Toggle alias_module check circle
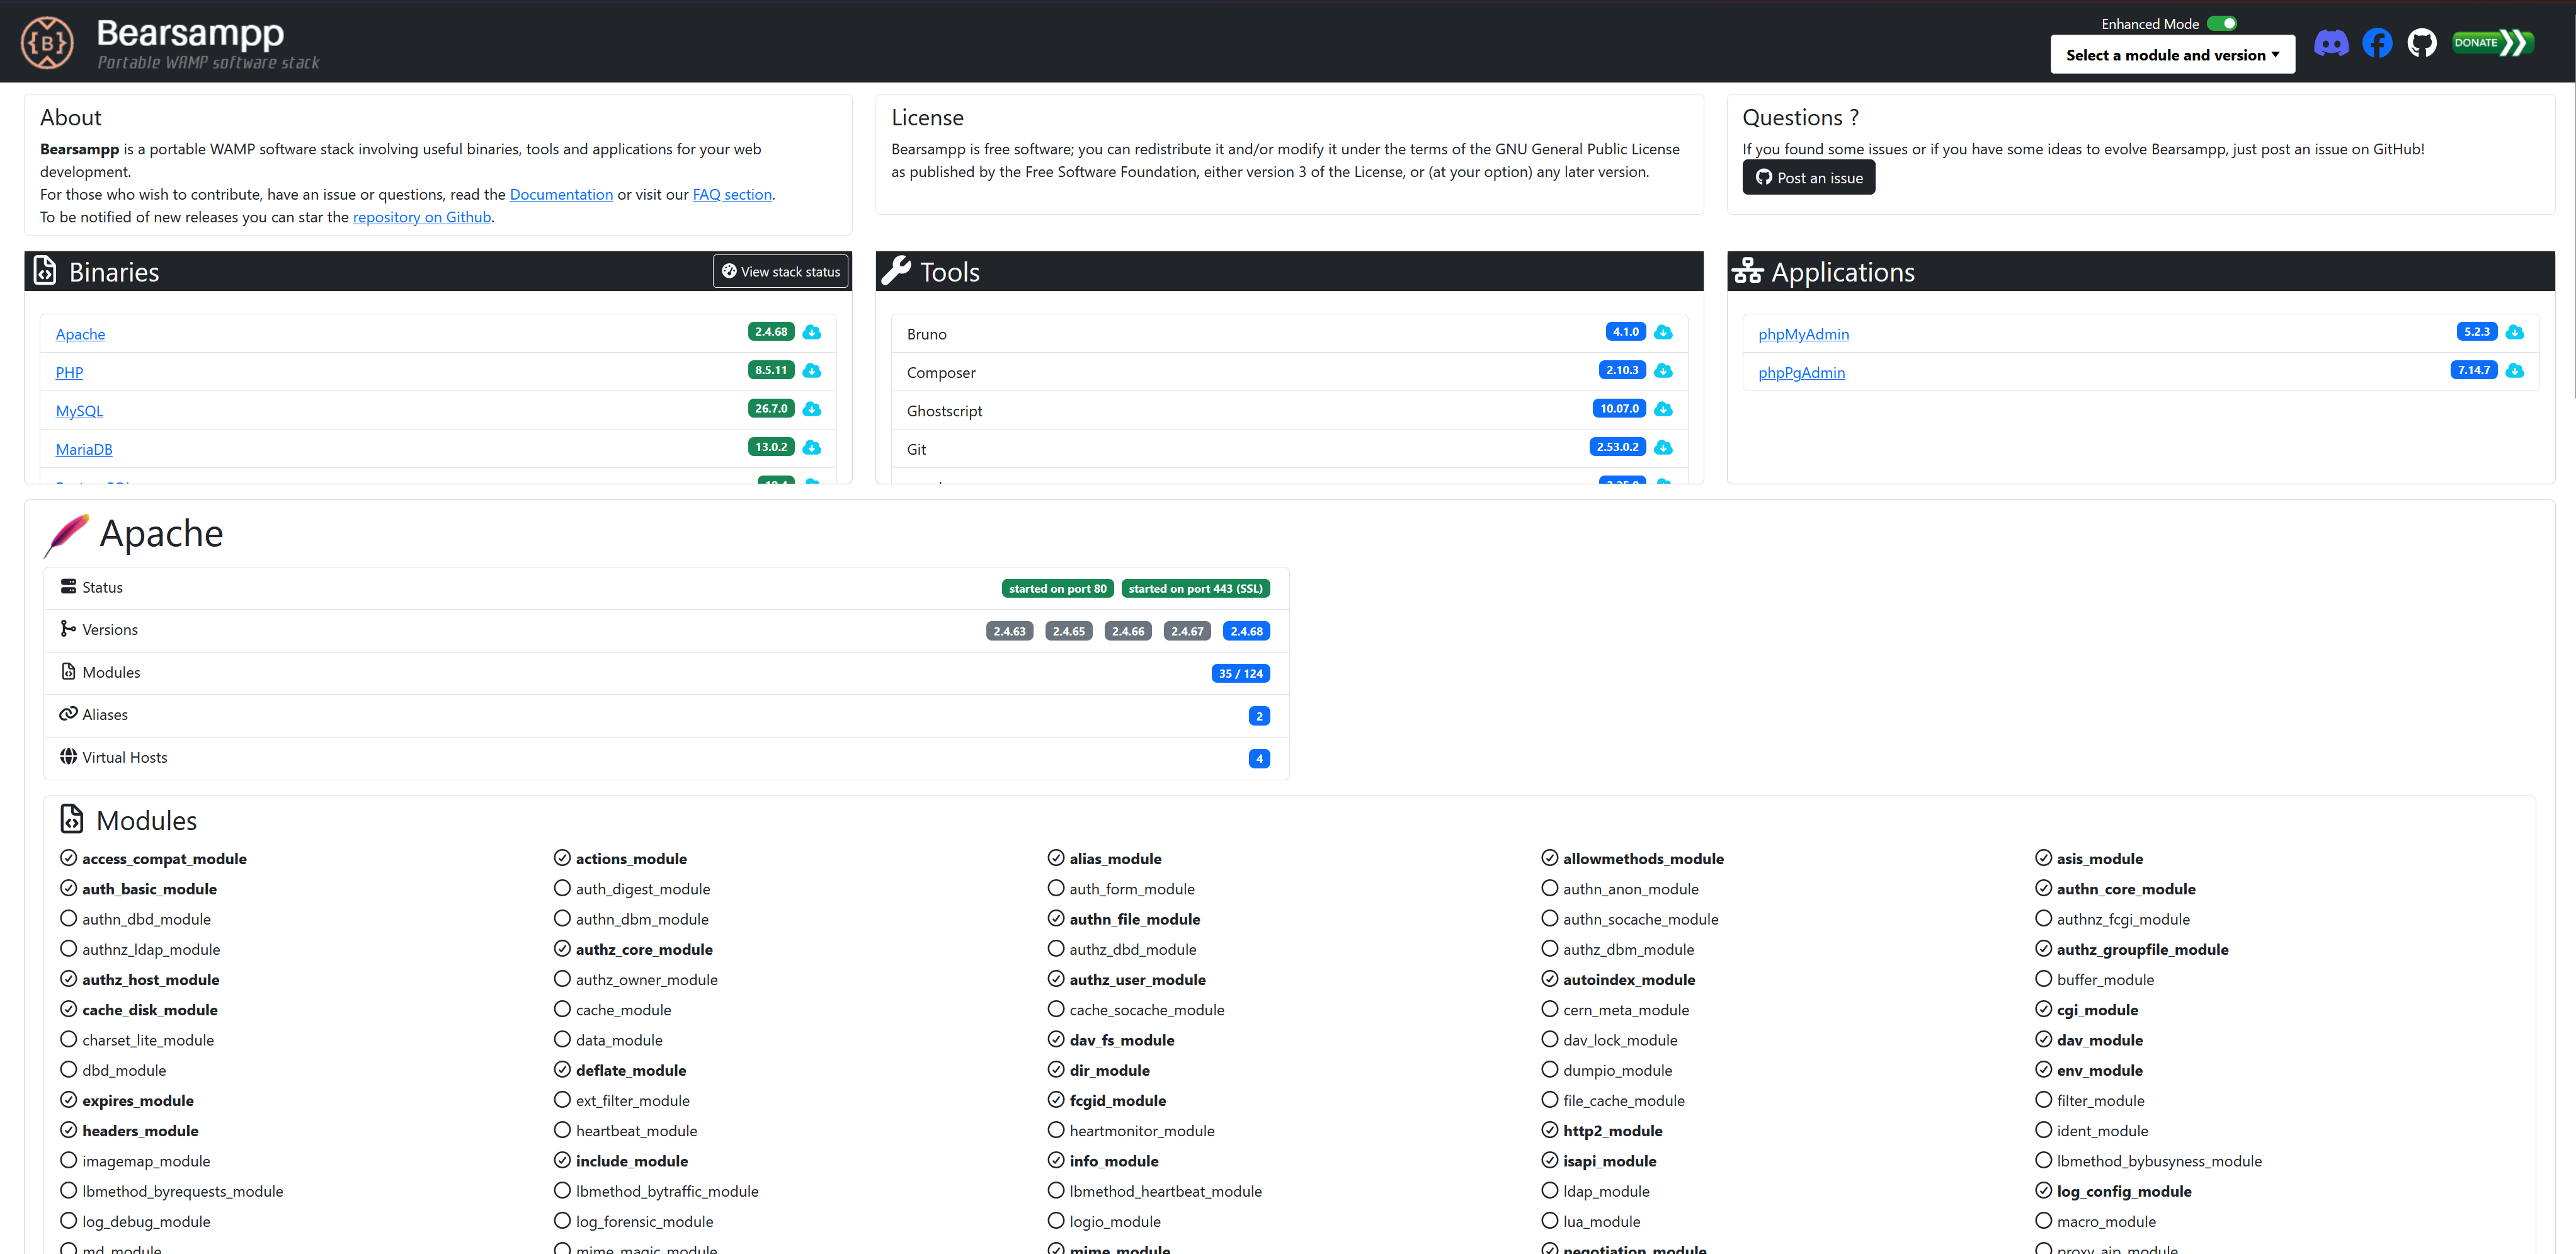This screenshot has height=1254, width=2576. pyautogui.click(x=1056, y=858)
